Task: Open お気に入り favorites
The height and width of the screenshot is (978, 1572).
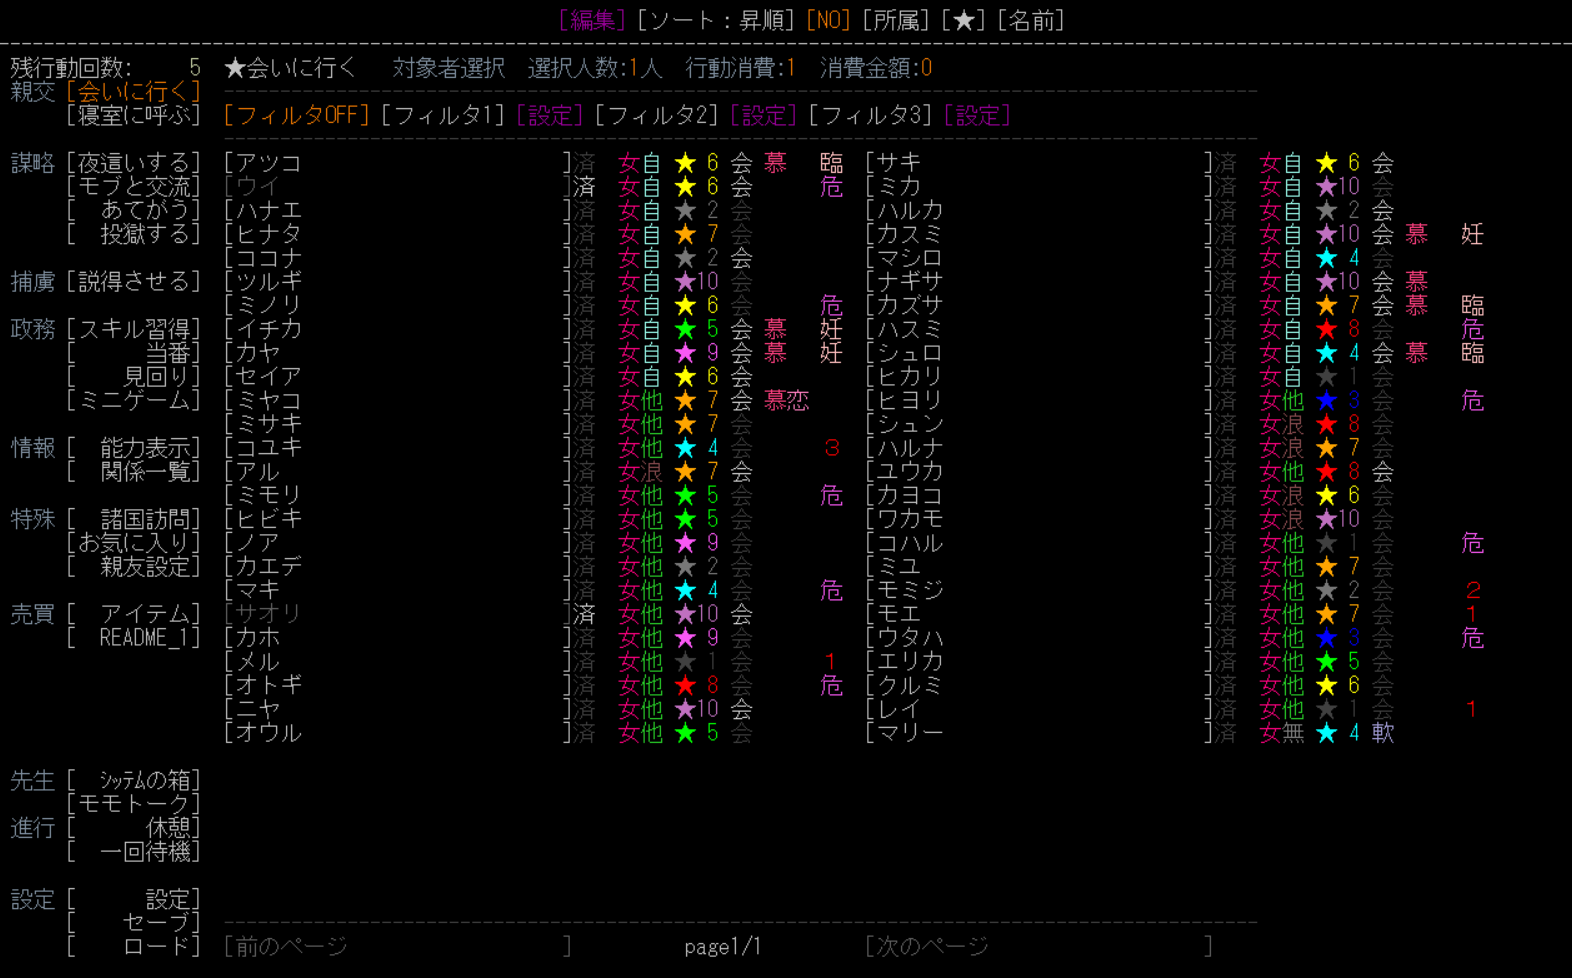Action: pos(134,543)
